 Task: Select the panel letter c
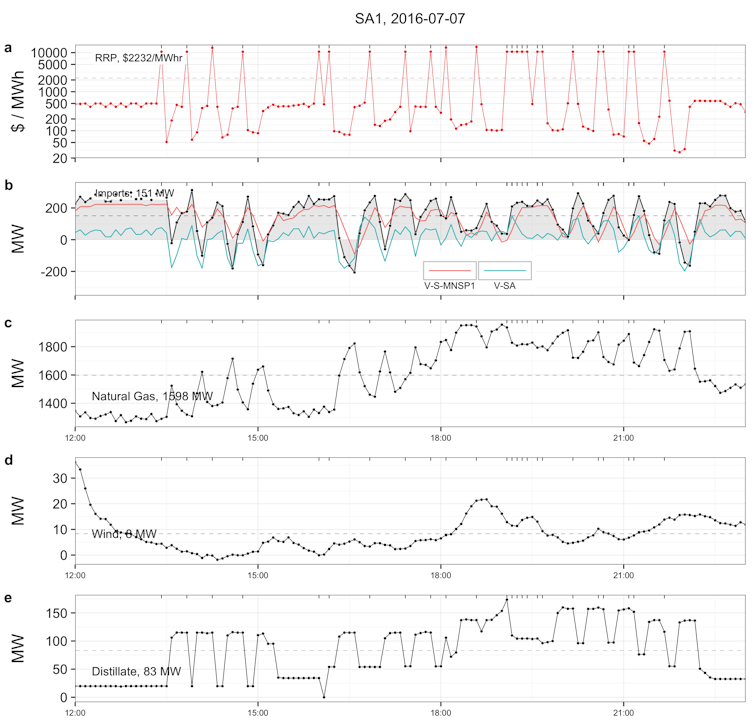9,323
